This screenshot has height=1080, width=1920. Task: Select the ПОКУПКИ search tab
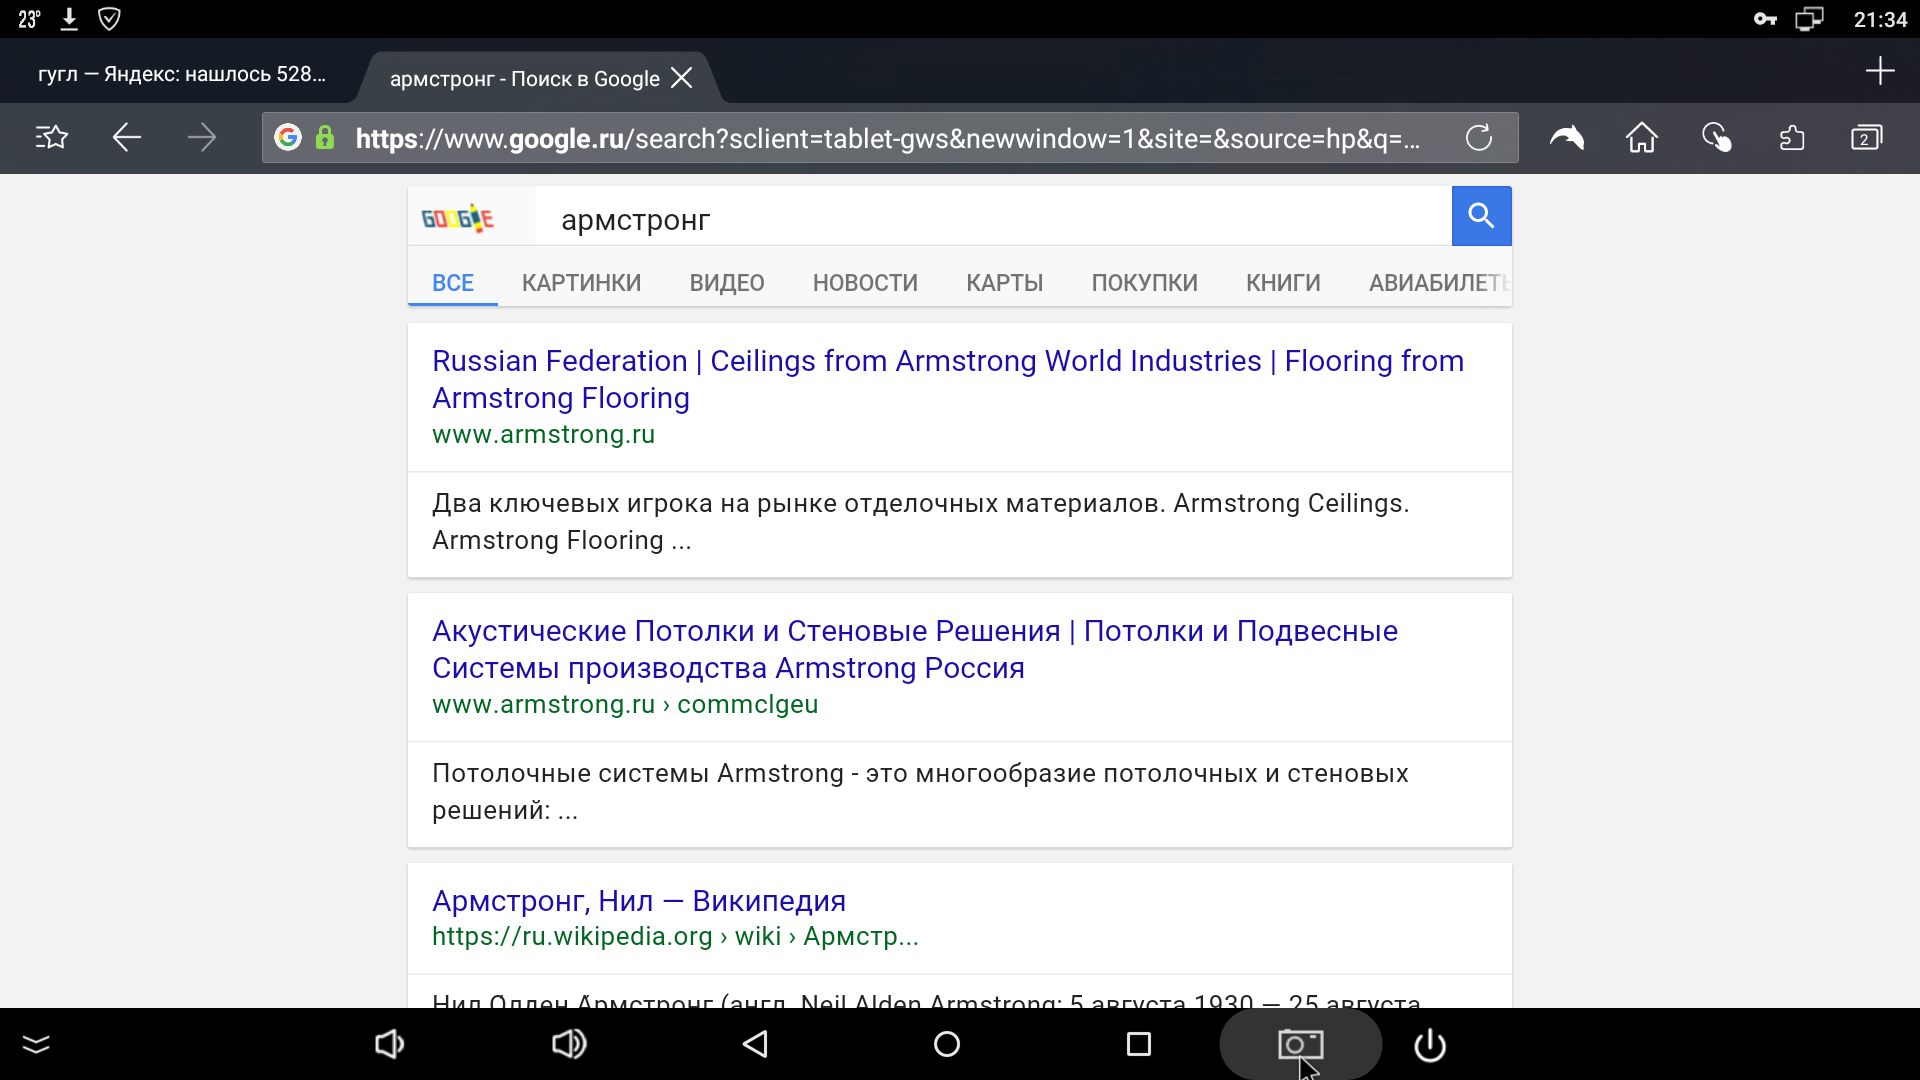1145,283
